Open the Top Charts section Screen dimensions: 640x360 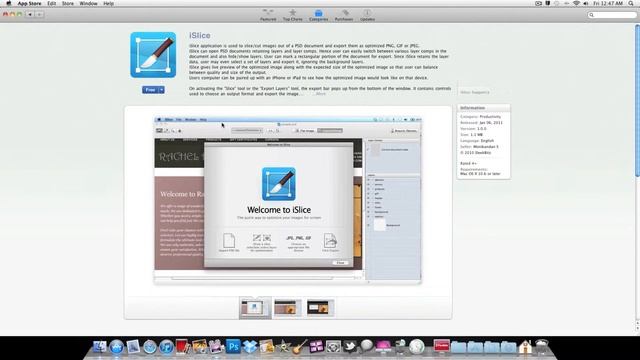(x=293, y=15)
